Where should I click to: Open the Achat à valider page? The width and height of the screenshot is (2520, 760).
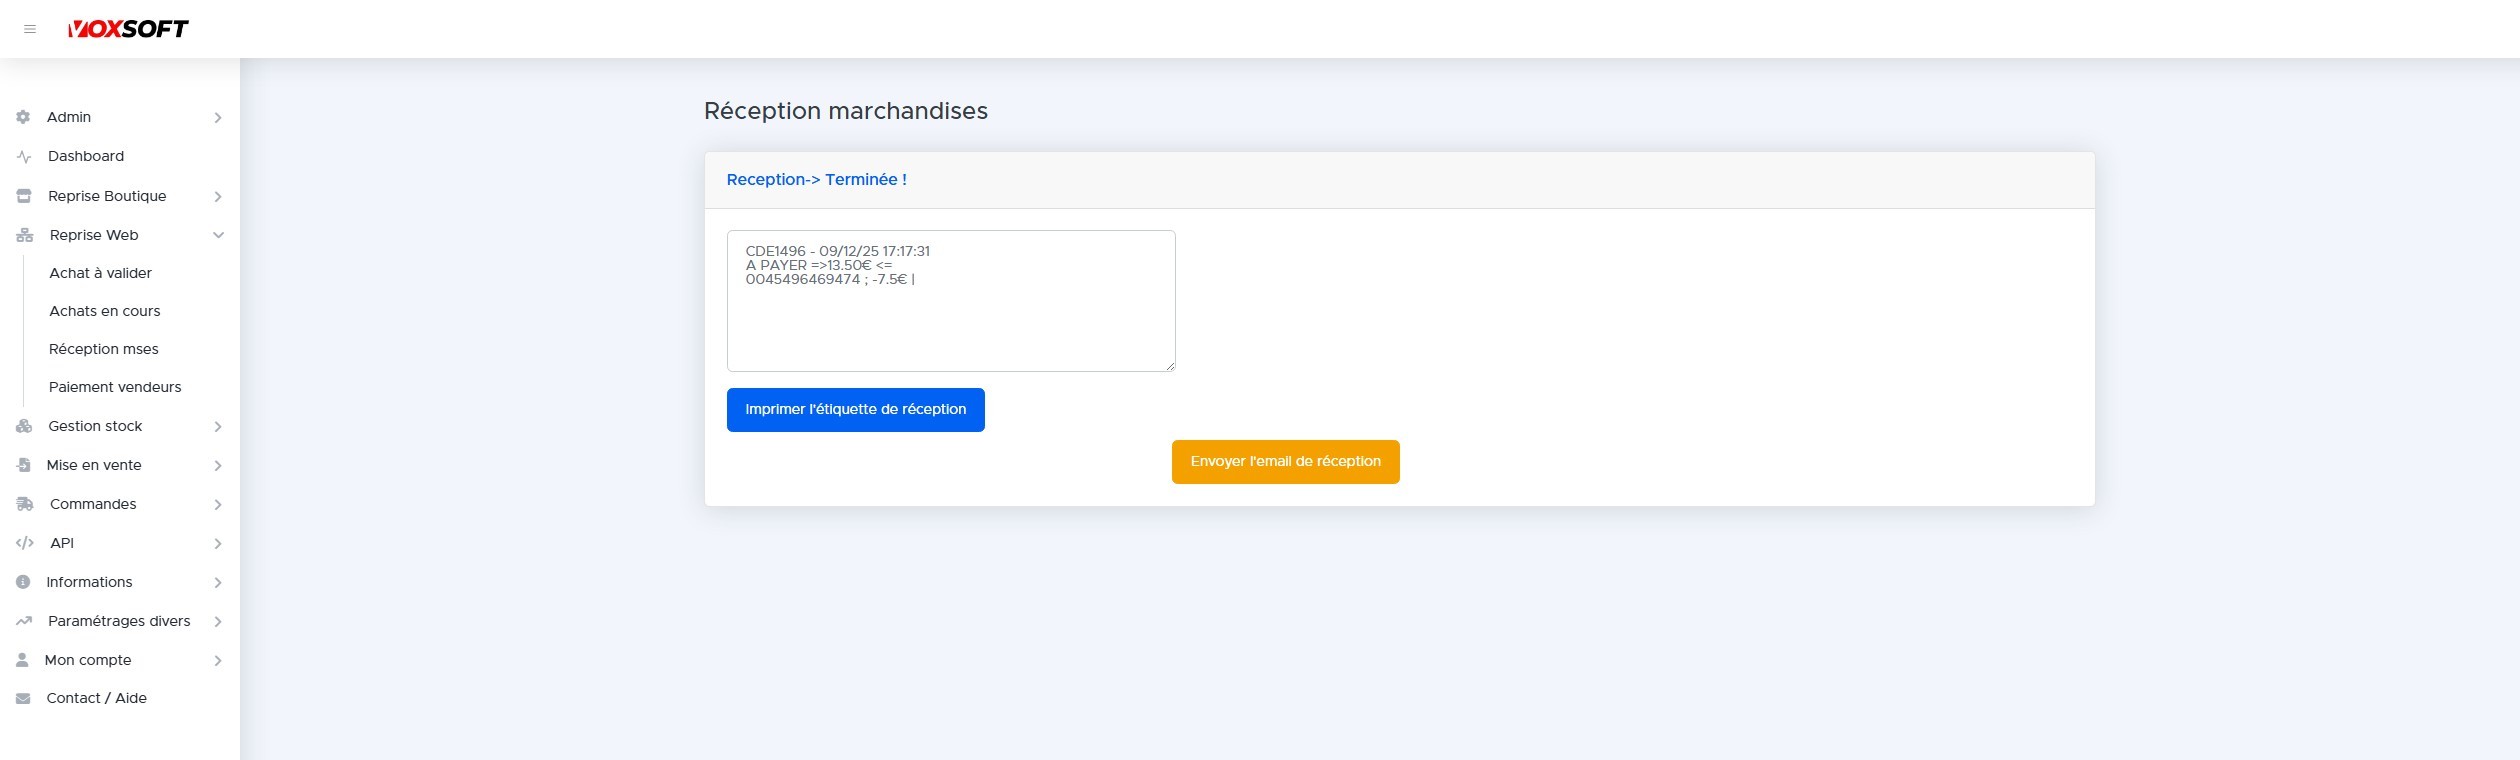[101, 273]
